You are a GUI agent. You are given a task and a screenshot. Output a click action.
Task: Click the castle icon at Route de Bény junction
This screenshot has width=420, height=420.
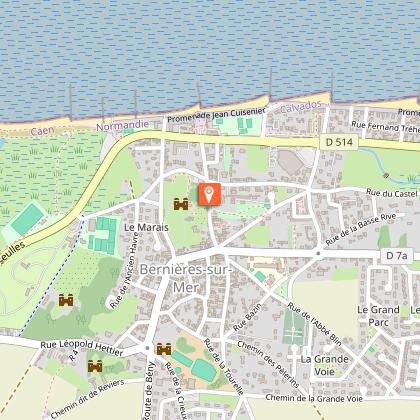[x=164, y=349]
